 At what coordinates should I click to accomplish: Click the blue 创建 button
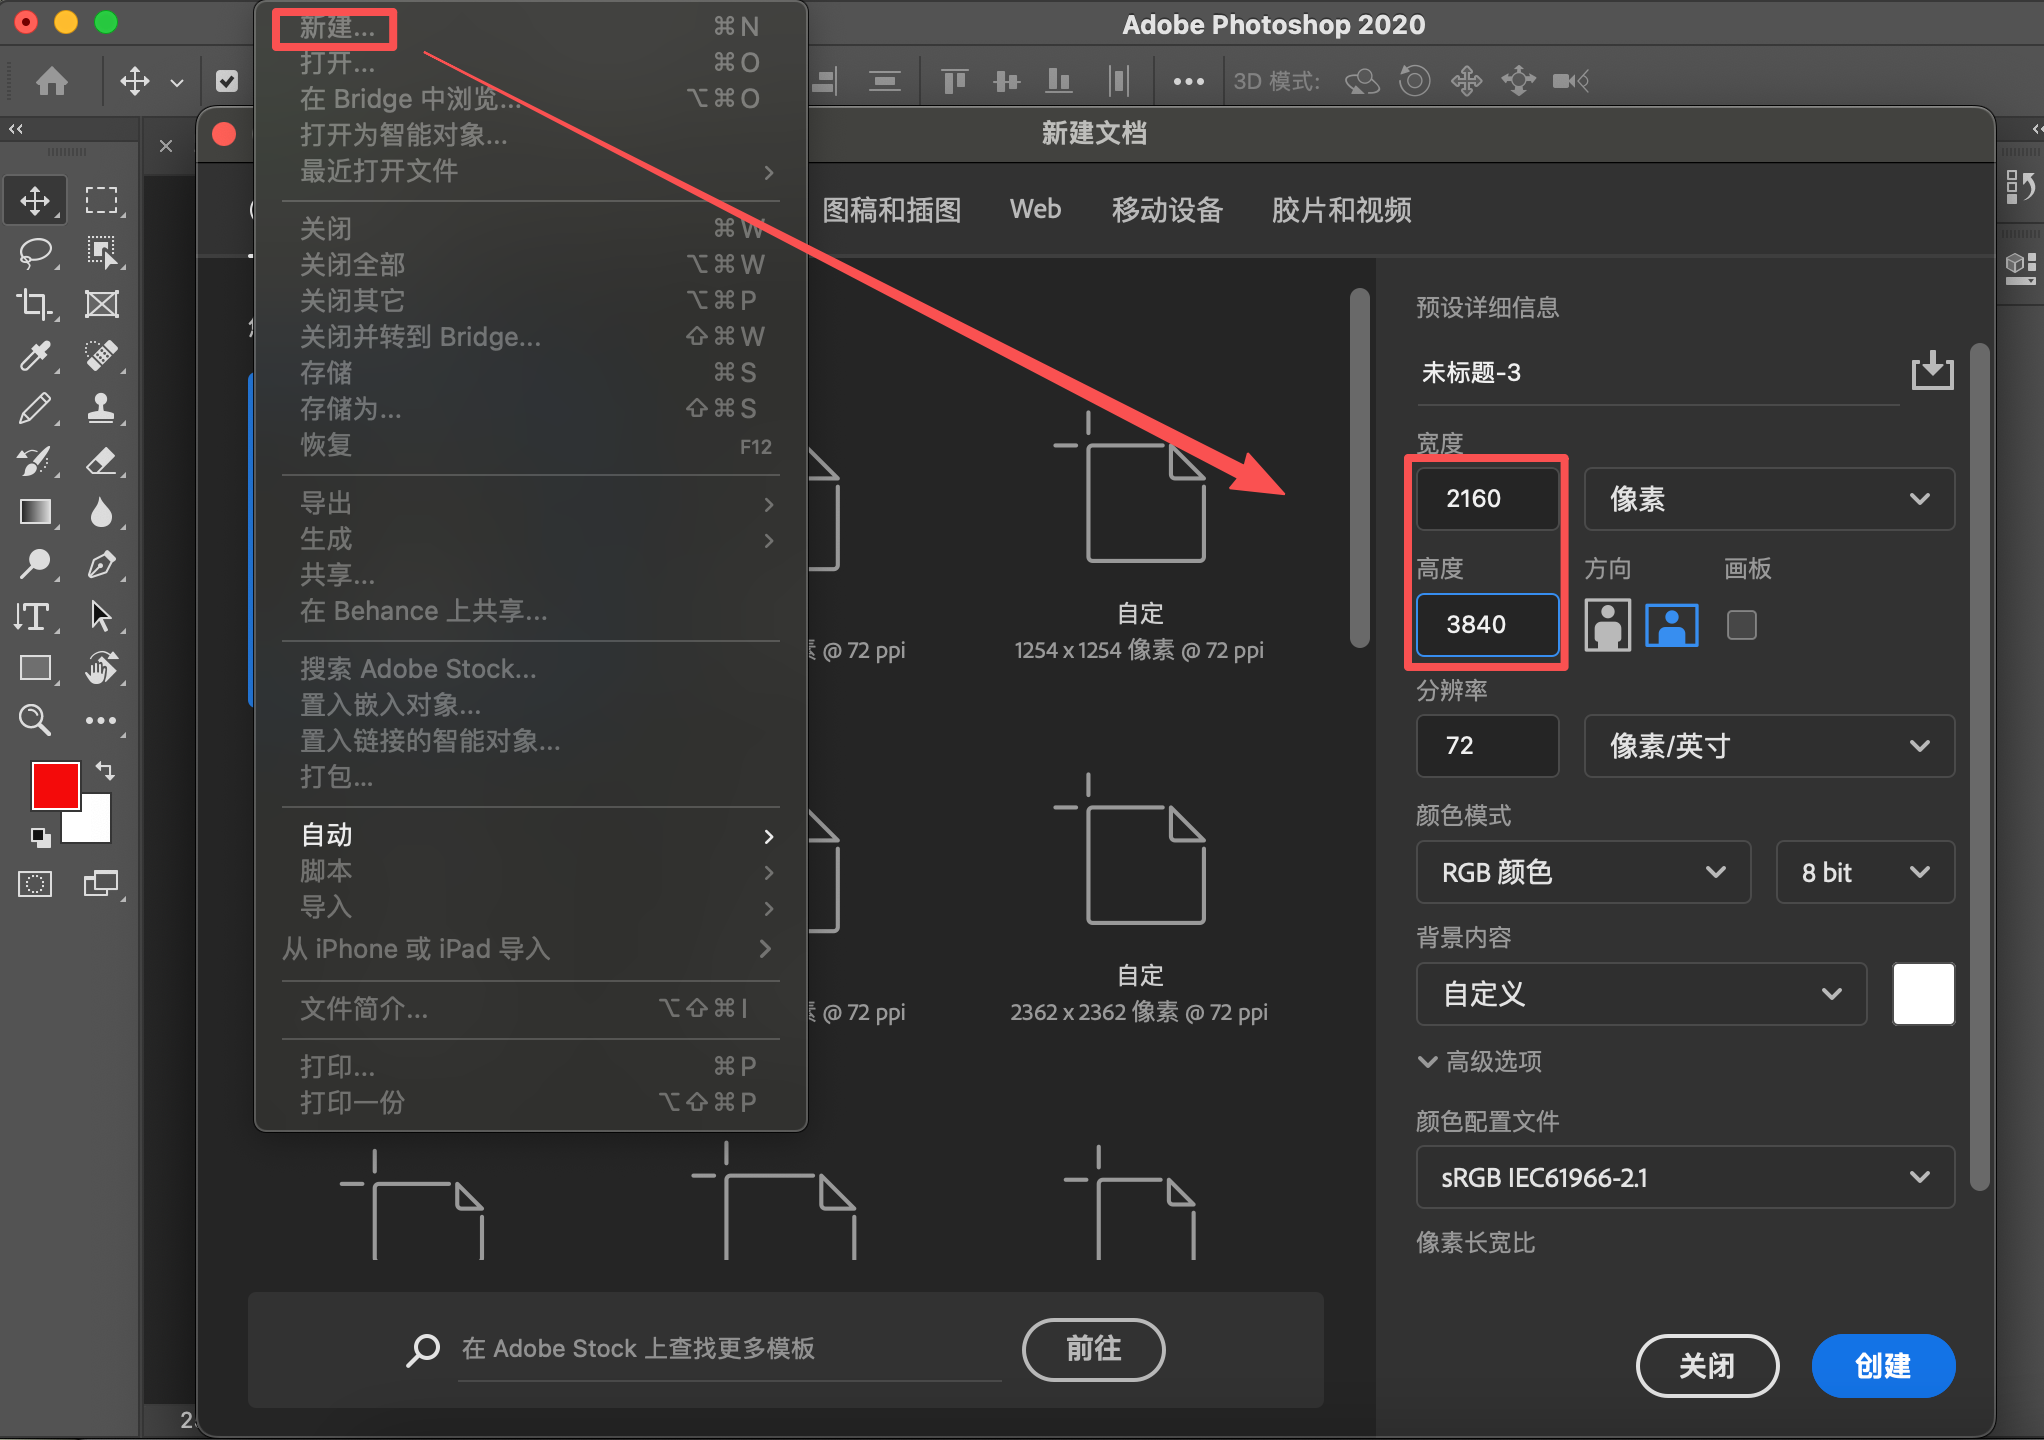pyautogui.click(x=1883, y=1366)
